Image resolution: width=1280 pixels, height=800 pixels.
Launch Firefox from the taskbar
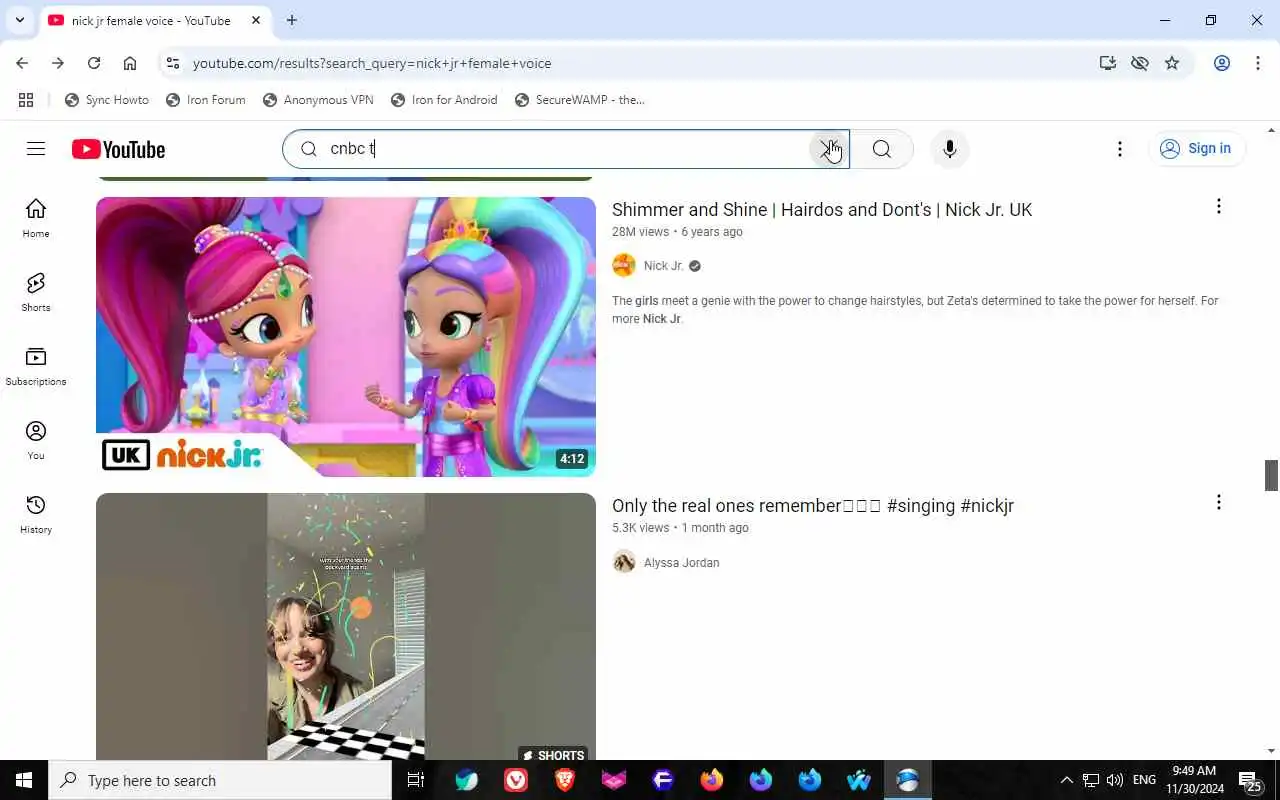click(x=712, y=780)
